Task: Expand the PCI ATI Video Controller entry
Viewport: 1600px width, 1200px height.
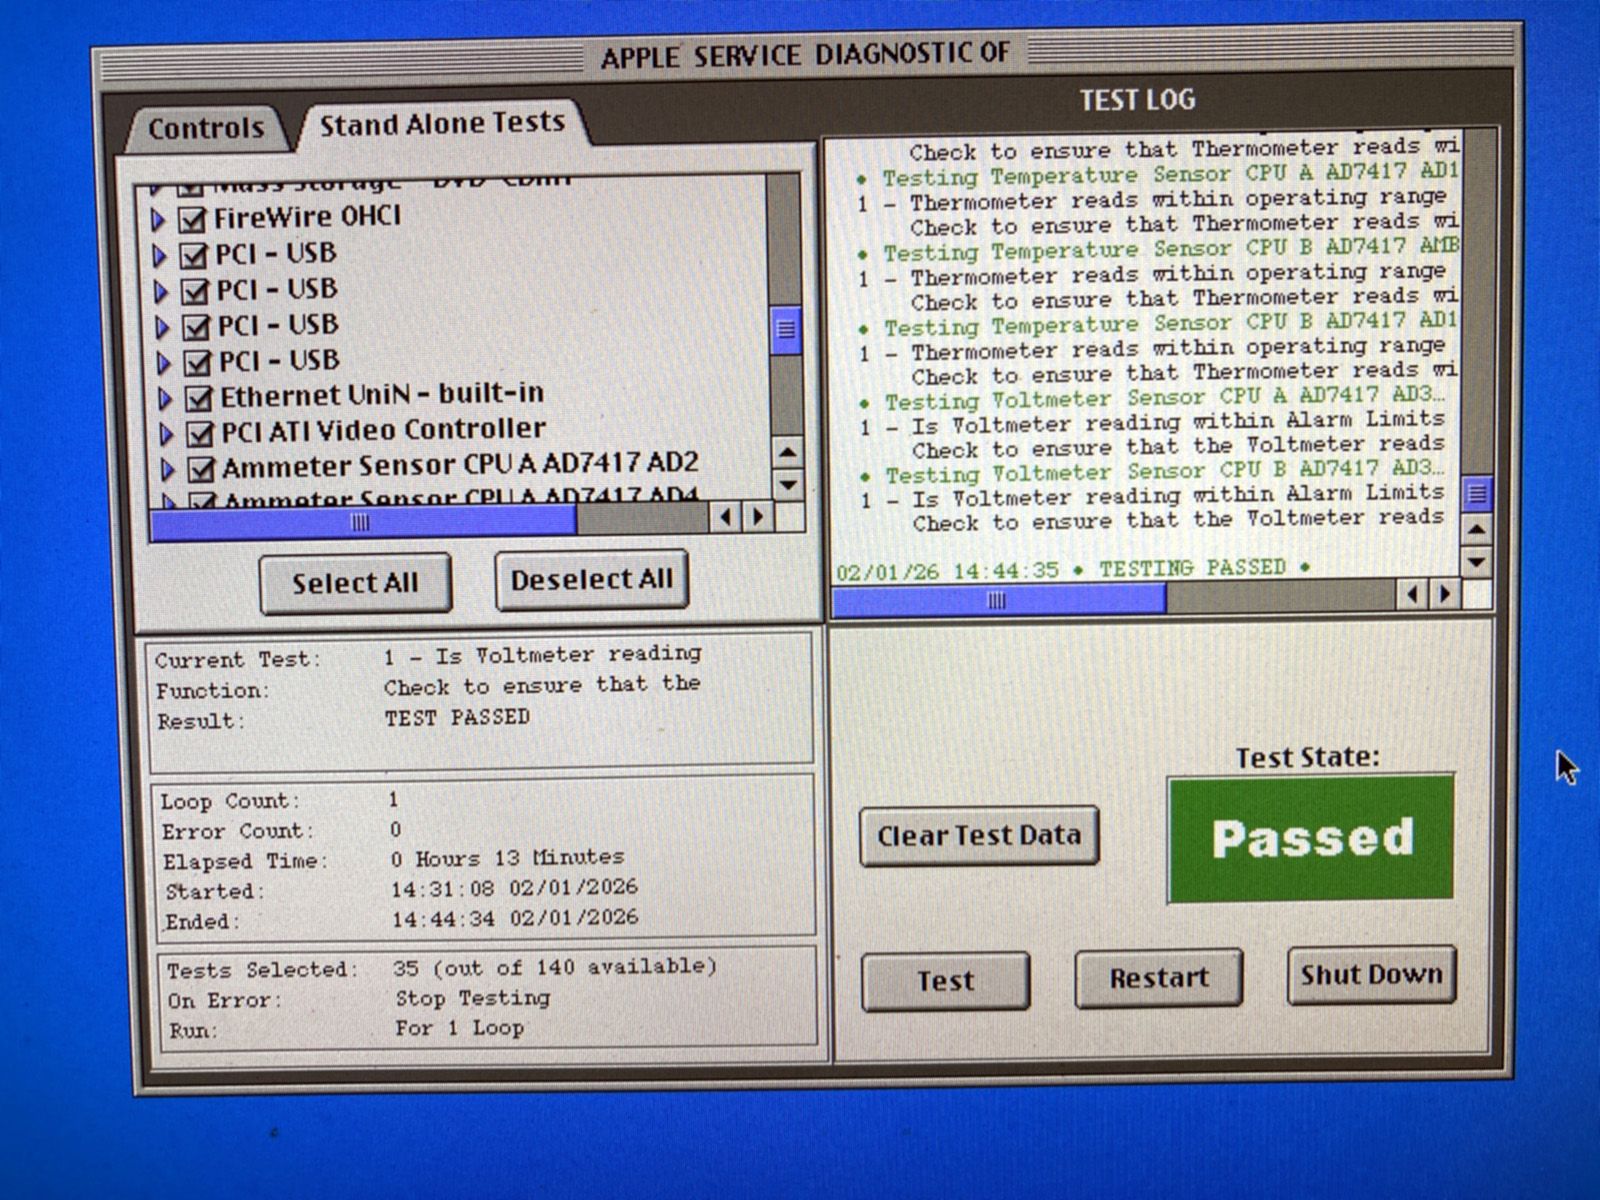Action: pos(164,429)
